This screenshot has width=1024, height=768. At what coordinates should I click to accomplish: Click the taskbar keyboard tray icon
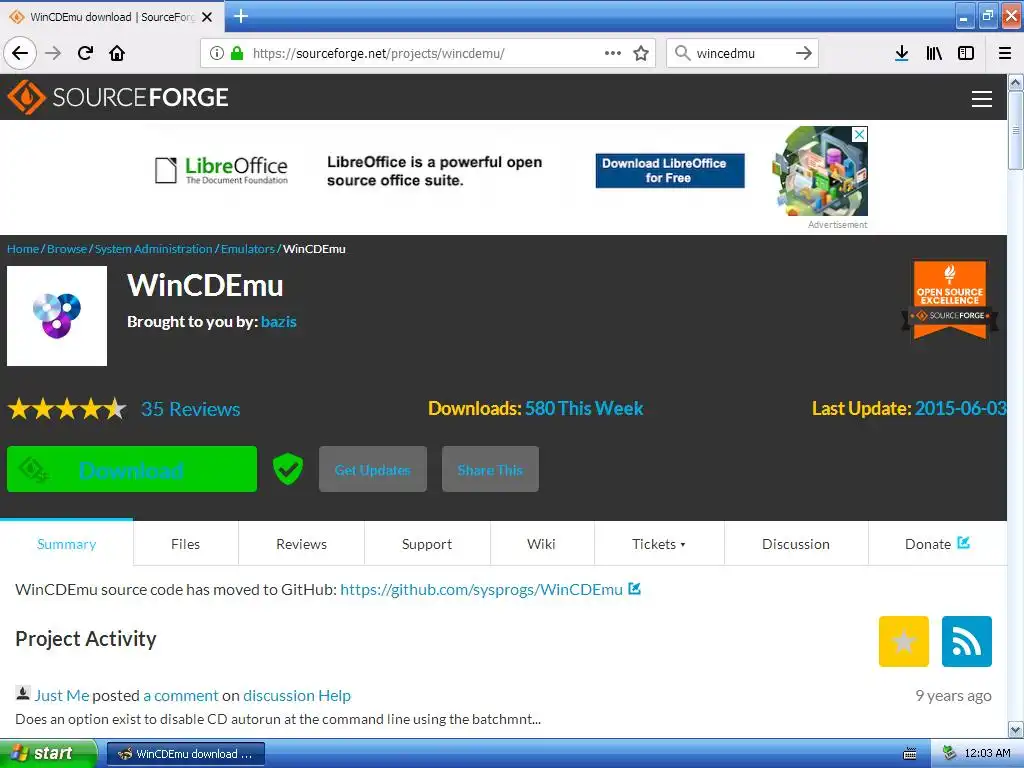click(909, 754)
